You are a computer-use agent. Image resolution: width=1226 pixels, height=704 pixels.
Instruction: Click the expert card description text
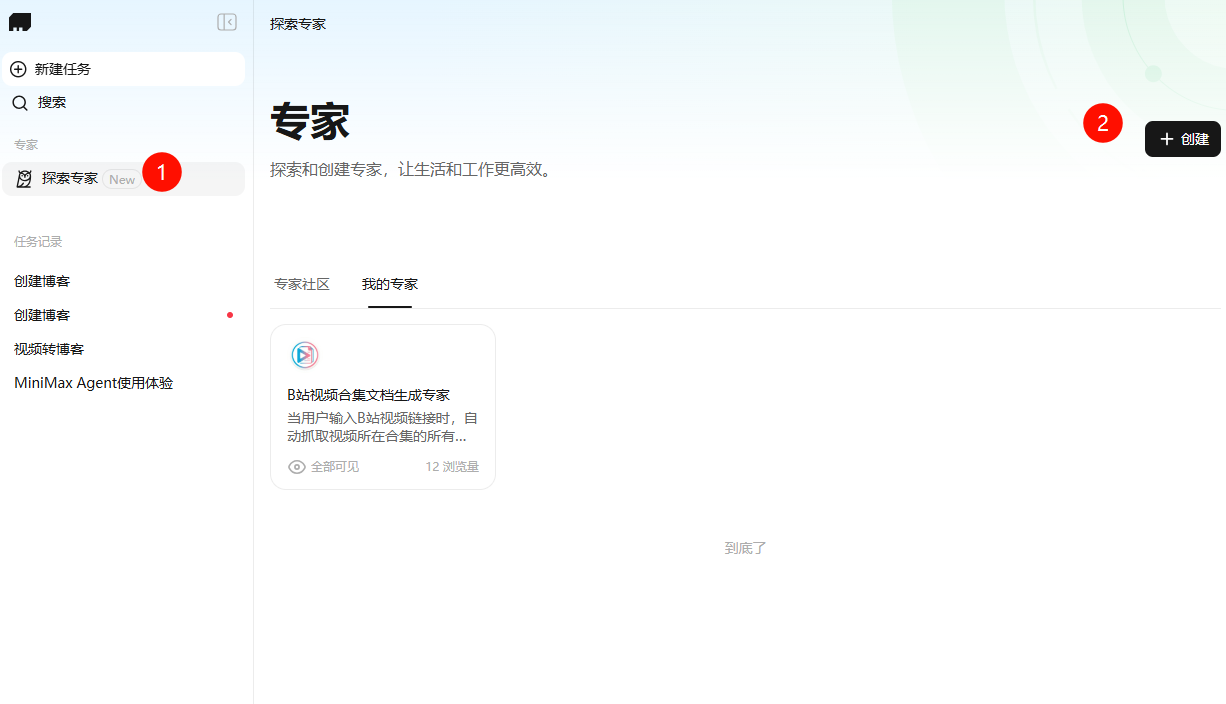pos(382,427)
